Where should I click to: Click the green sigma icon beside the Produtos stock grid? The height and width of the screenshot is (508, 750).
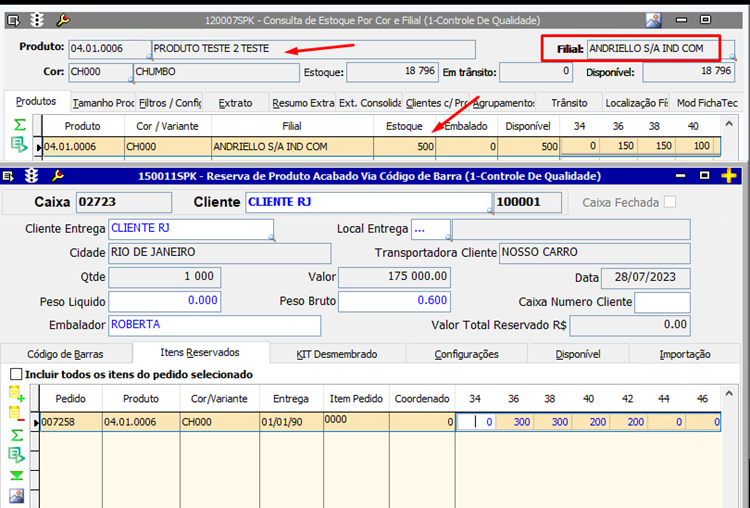[x=19, y=125]
